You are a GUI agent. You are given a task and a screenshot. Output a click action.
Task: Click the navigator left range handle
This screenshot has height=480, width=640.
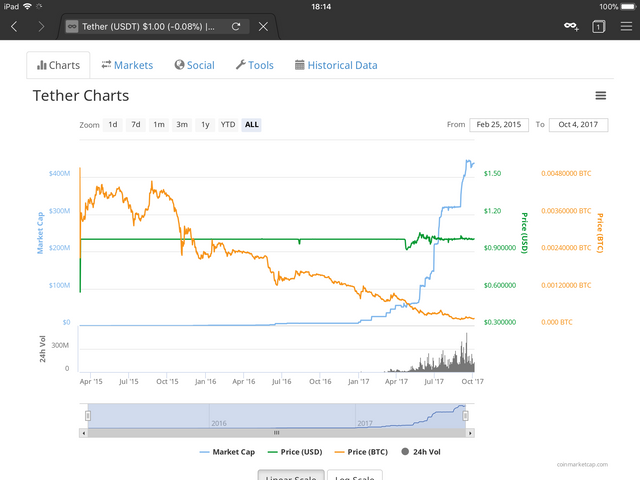coord(88,416)
